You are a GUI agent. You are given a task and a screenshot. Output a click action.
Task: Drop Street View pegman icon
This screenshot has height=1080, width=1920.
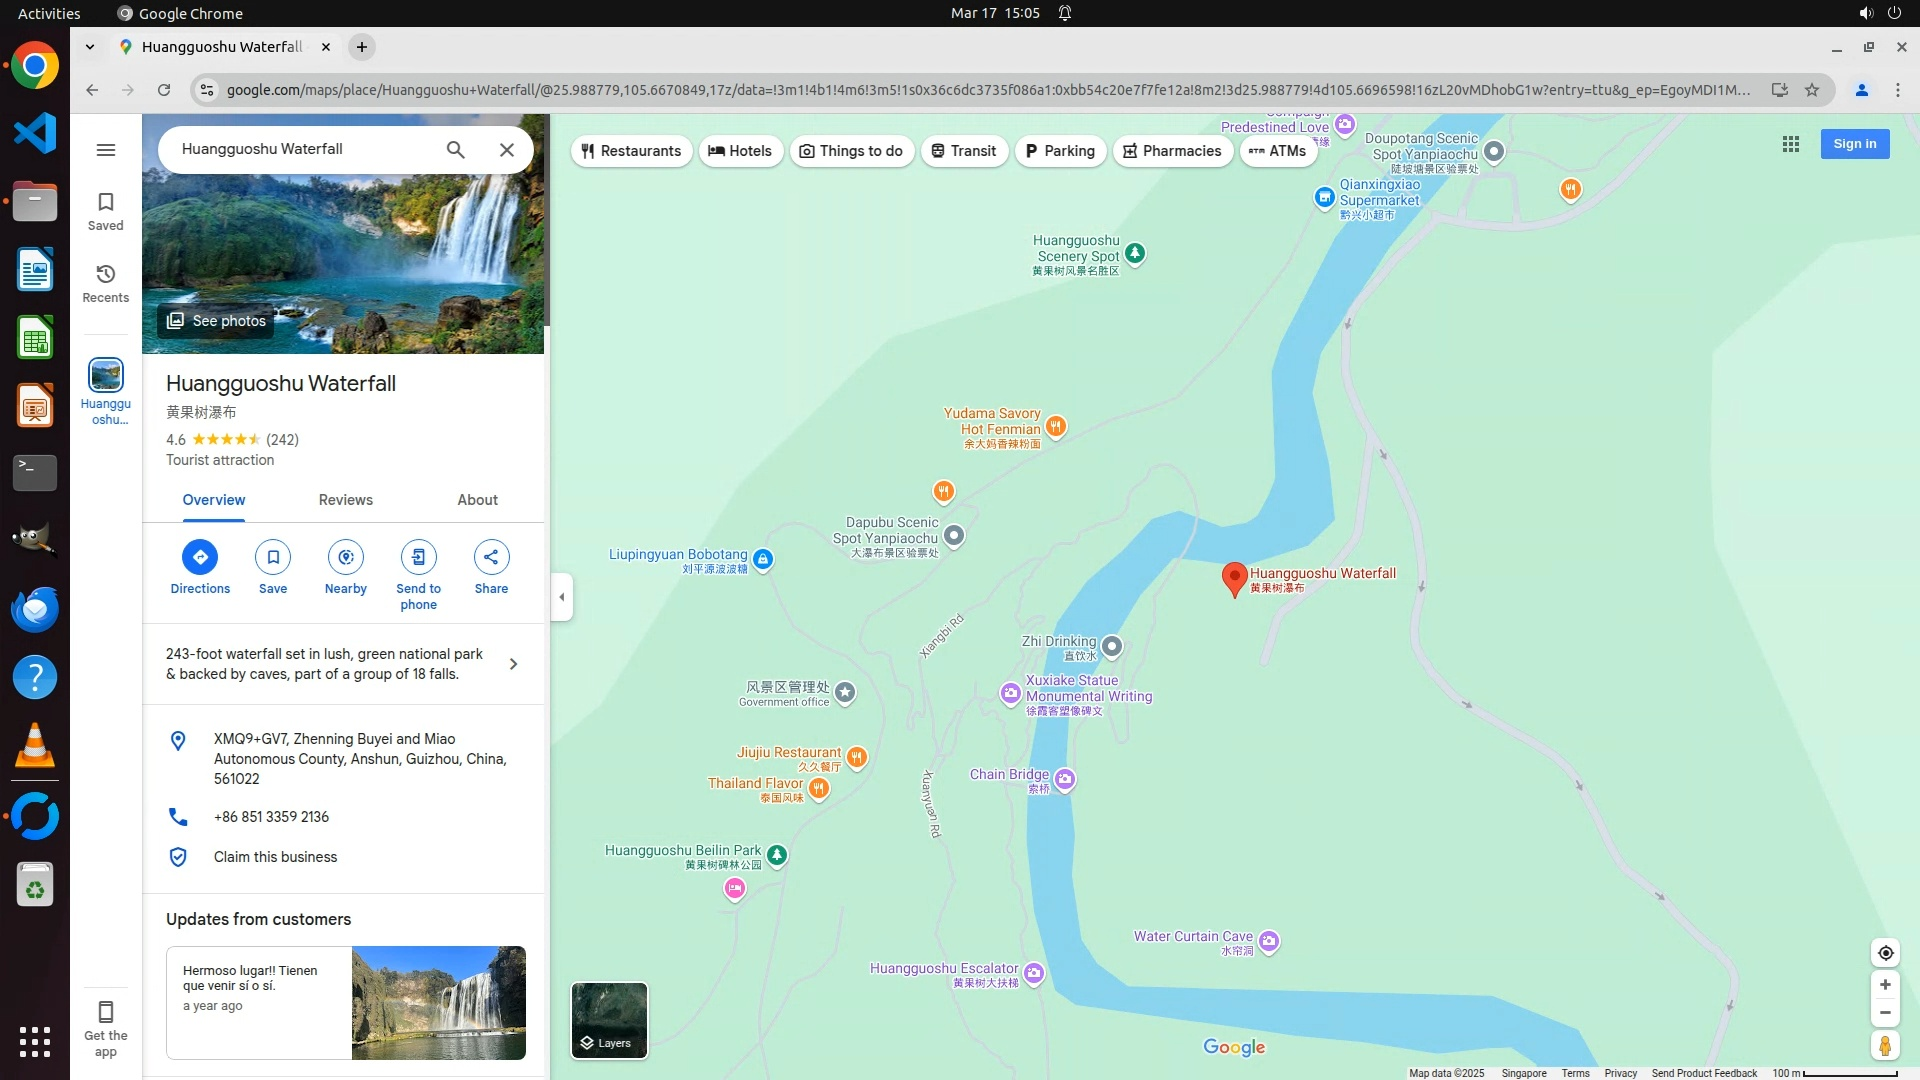[1885, 1046]
